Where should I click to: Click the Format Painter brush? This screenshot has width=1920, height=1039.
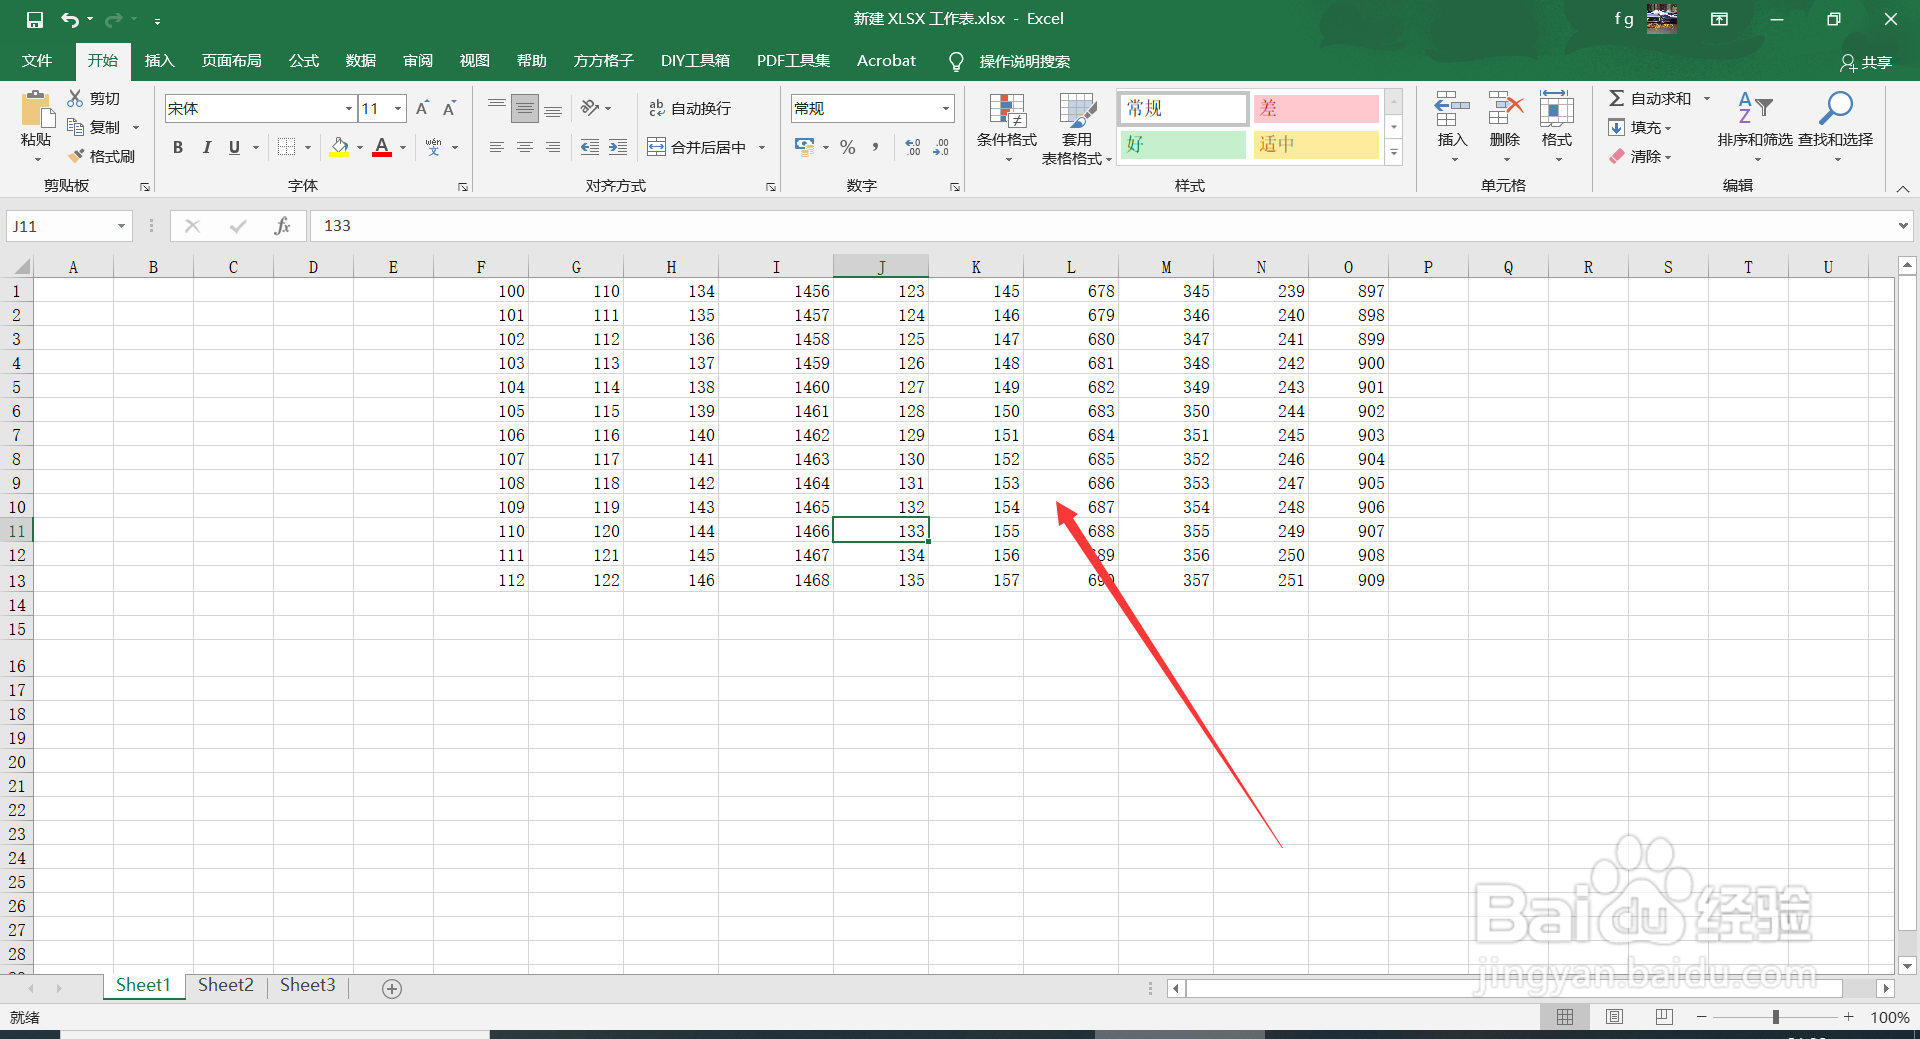tap(76, 156)
